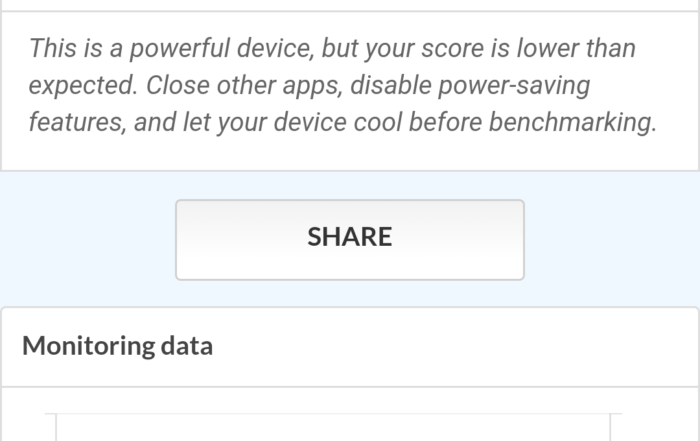This screenshot has height=441, width=700.
Task: Share the benchmark result
Action: coord(350,239)
